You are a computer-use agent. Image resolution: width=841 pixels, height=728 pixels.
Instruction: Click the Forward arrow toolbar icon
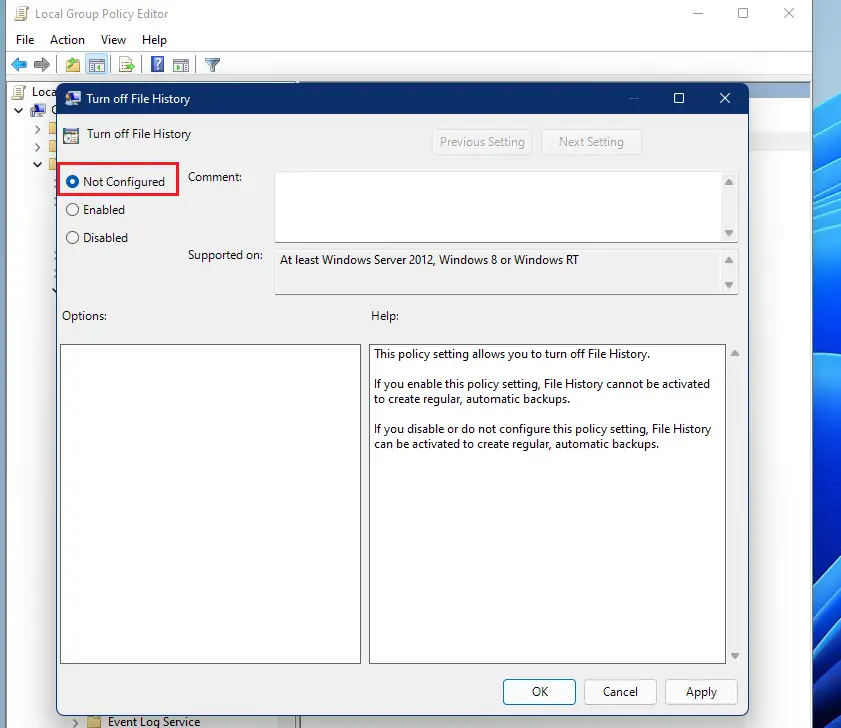(41, 65)
